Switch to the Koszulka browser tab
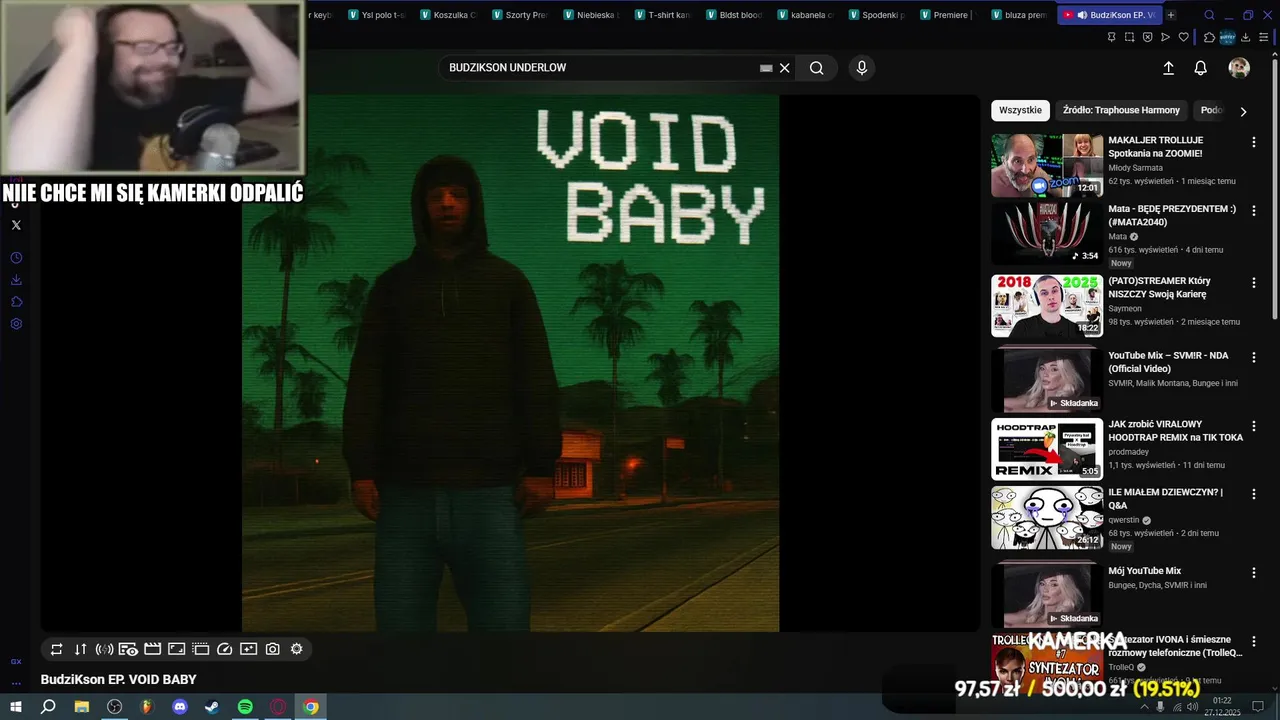Screen dimensions: 1280x720 coord(449,15)
